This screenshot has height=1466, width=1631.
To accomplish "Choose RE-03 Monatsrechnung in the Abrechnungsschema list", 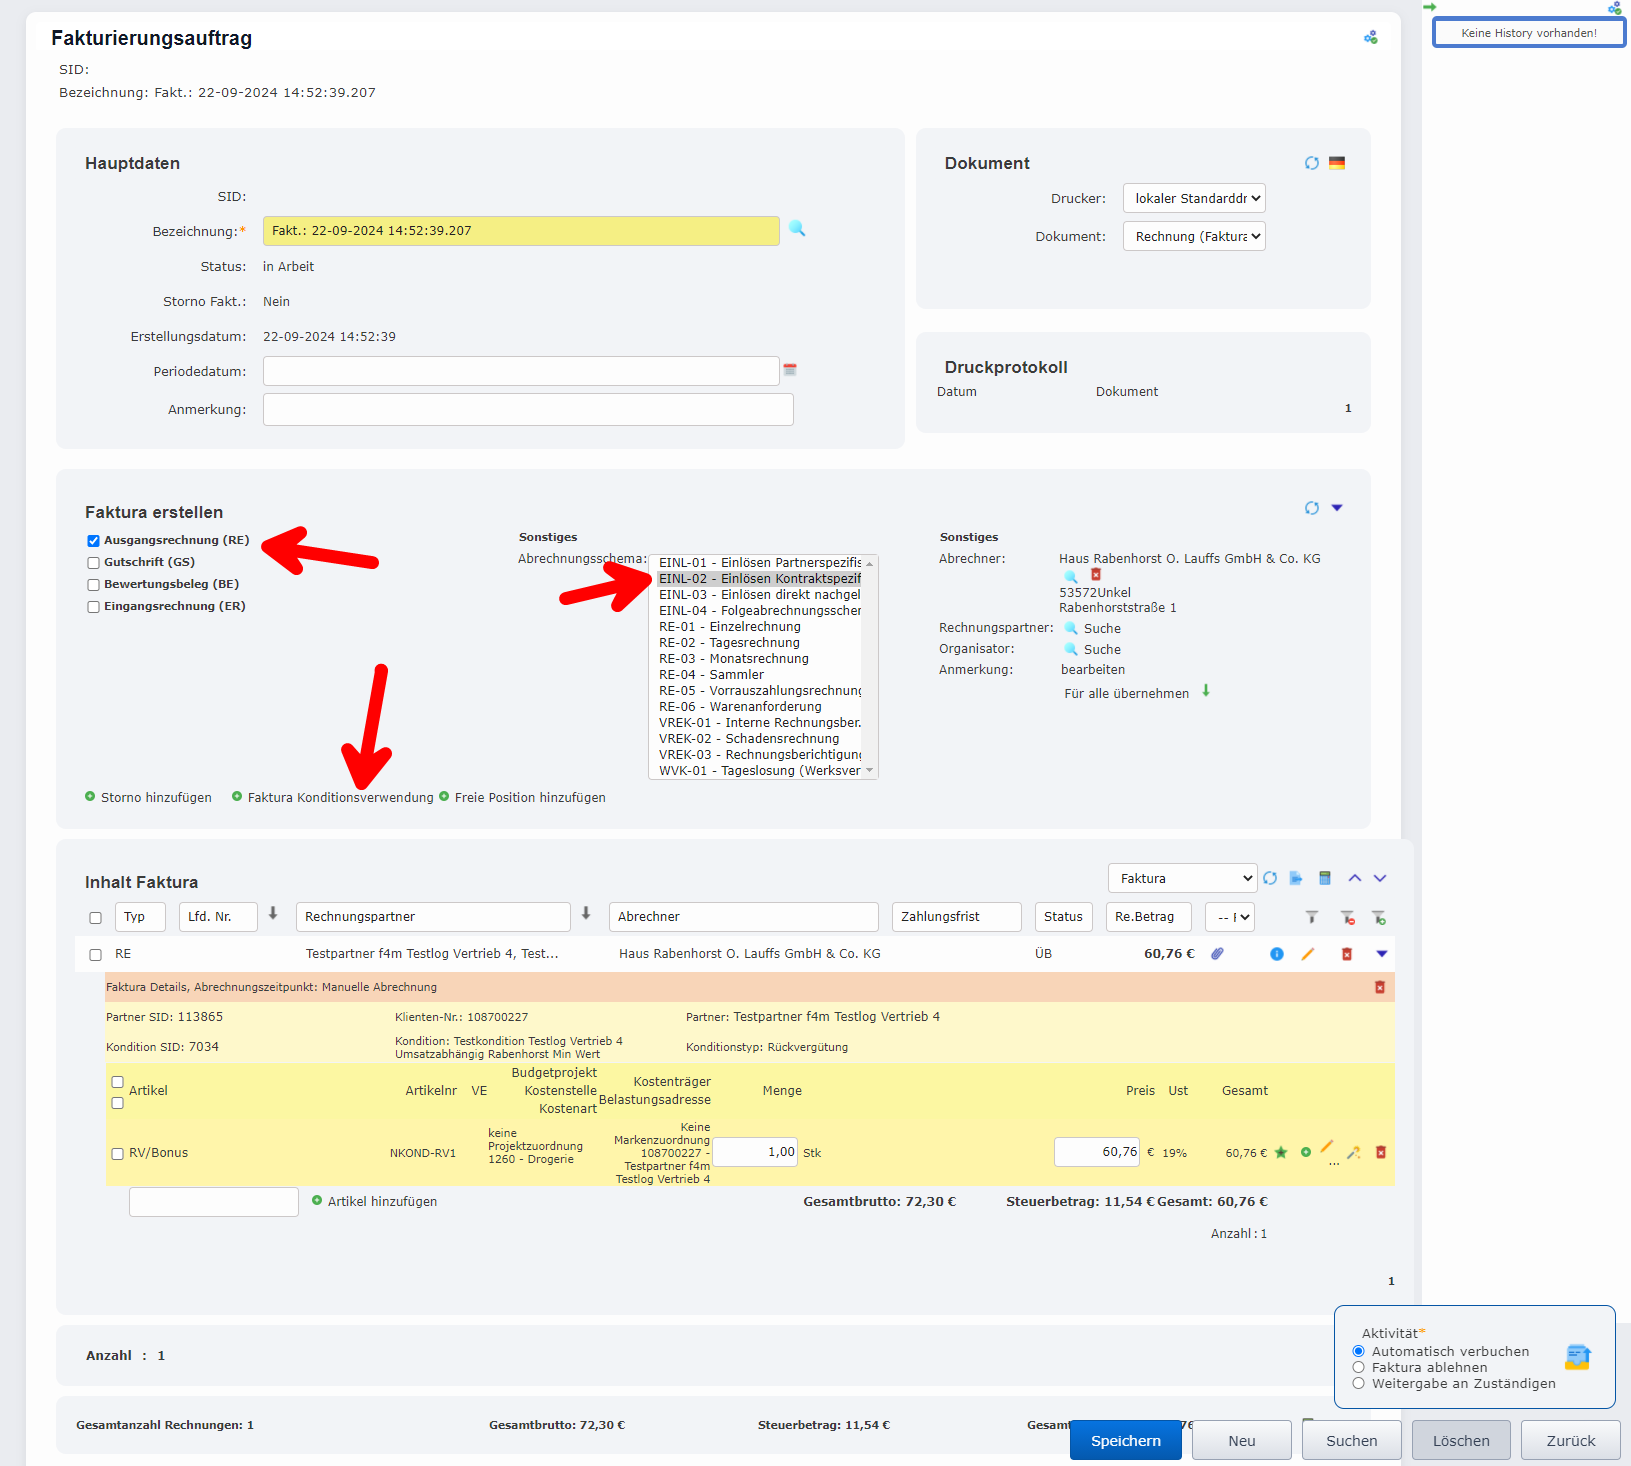I will pyautogui.click(x=733, y=658).
